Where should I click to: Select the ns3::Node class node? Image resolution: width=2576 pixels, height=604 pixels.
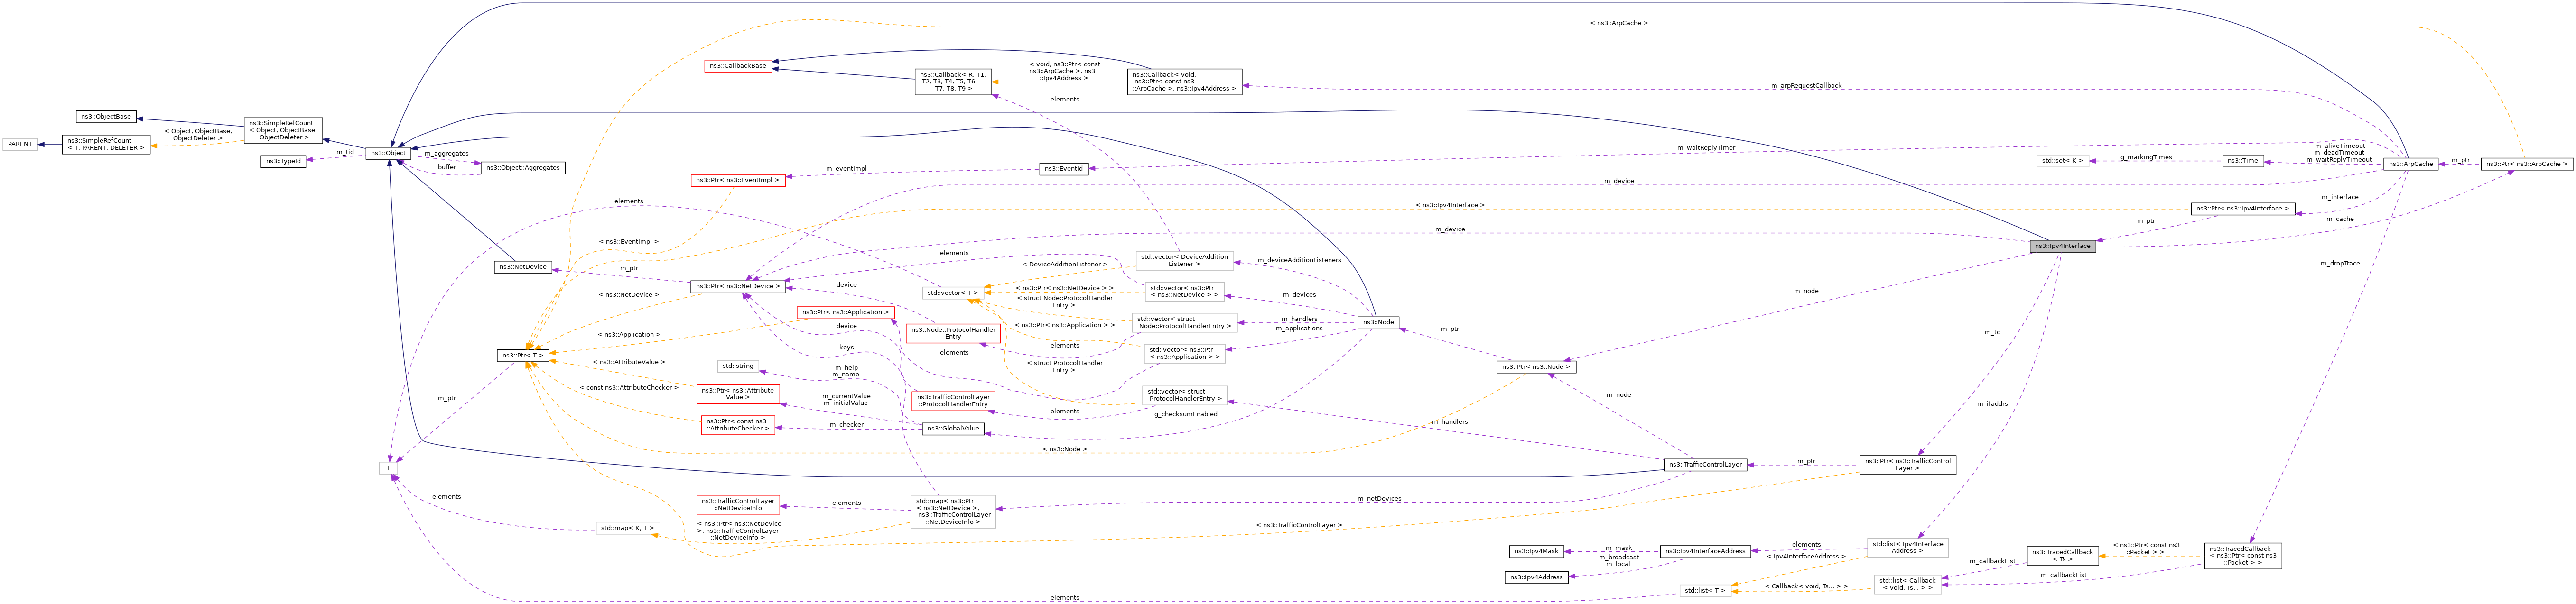[1378, 322]
